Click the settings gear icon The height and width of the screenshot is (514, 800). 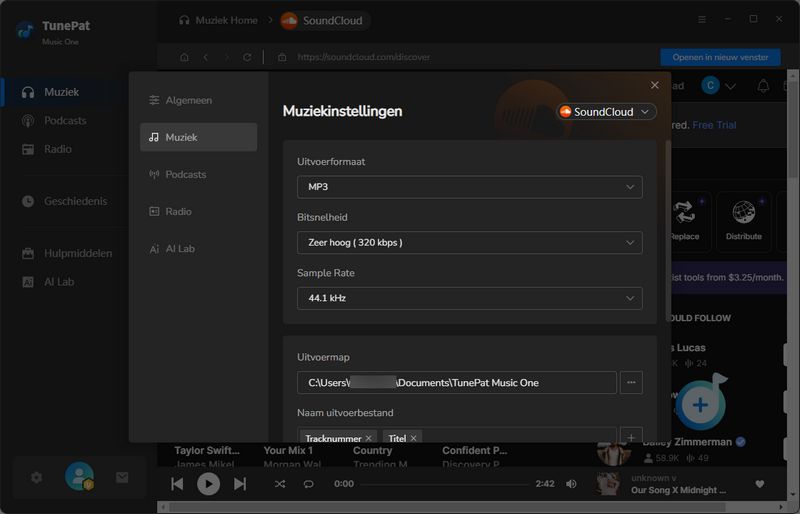36,477
